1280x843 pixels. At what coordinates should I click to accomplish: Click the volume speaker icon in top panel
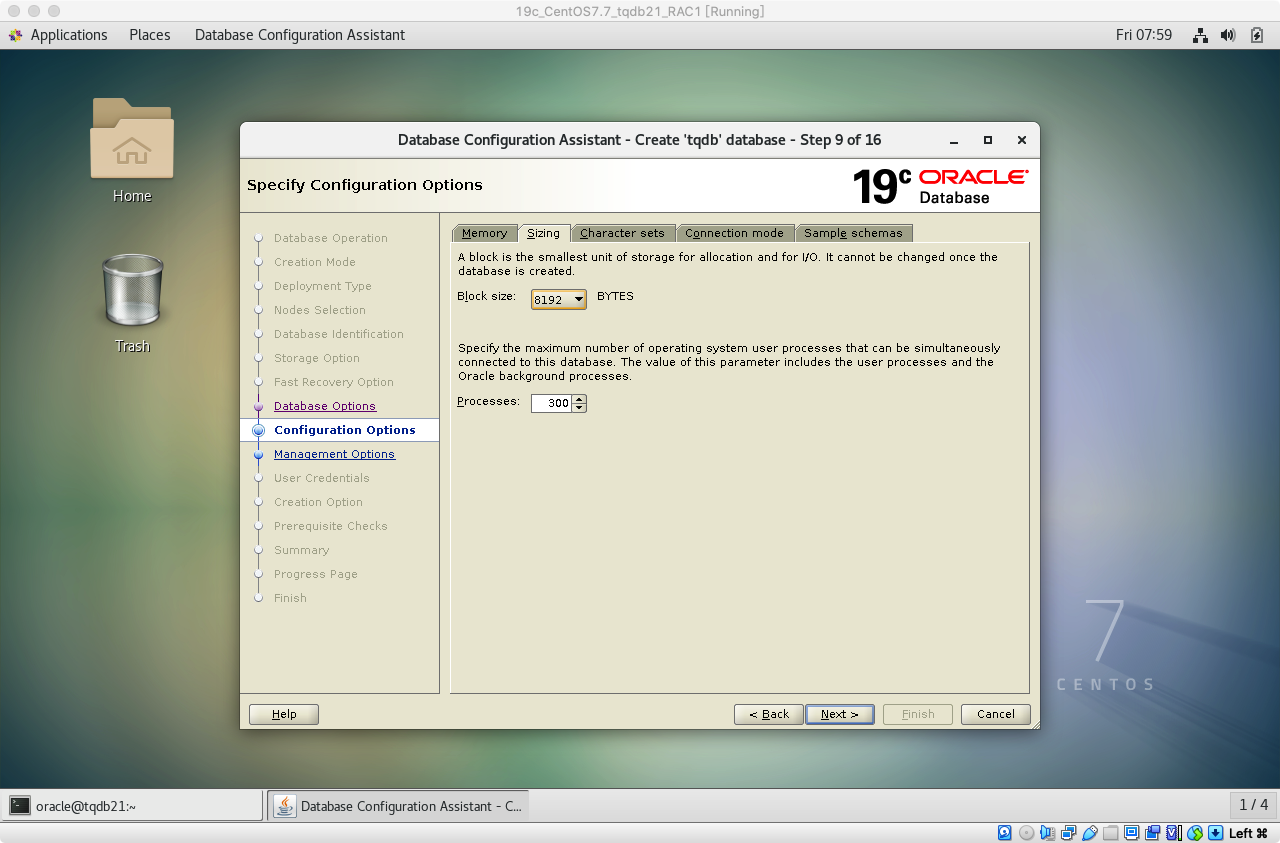pos(1229,35)
